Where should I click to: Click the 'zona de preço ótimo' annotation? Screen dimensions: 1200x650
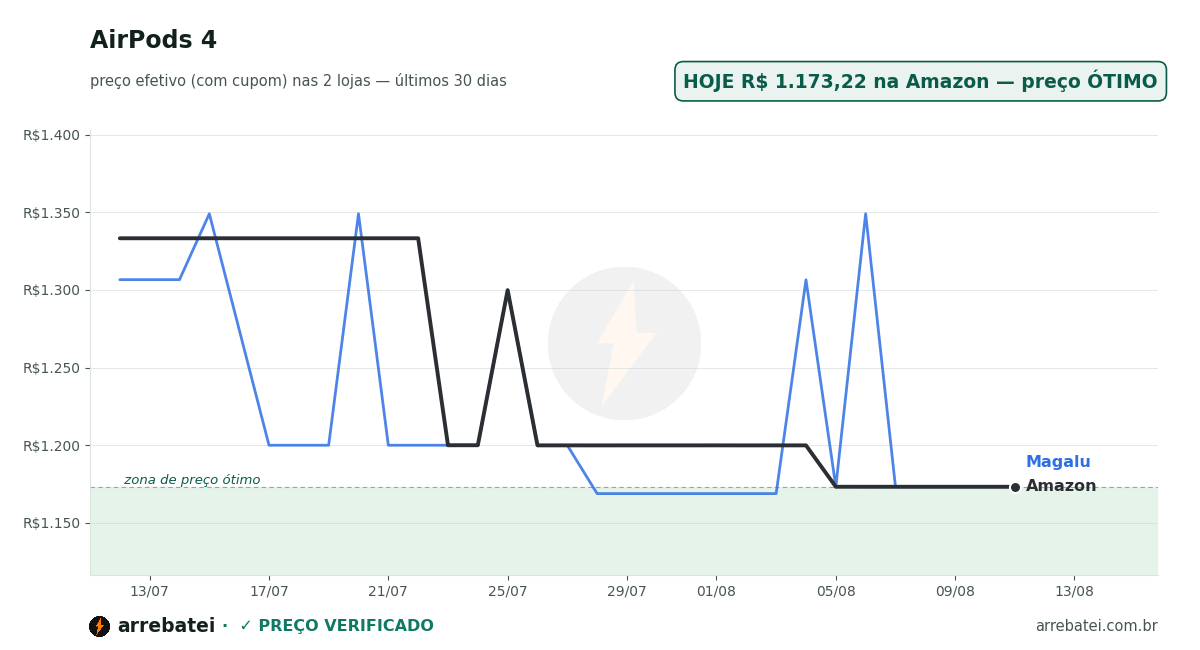point(192,480)
